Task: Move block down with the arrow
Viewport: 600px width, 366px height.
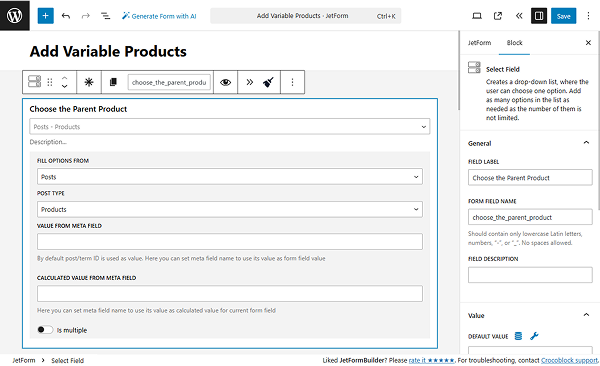Action: click(x=64, y=86)
